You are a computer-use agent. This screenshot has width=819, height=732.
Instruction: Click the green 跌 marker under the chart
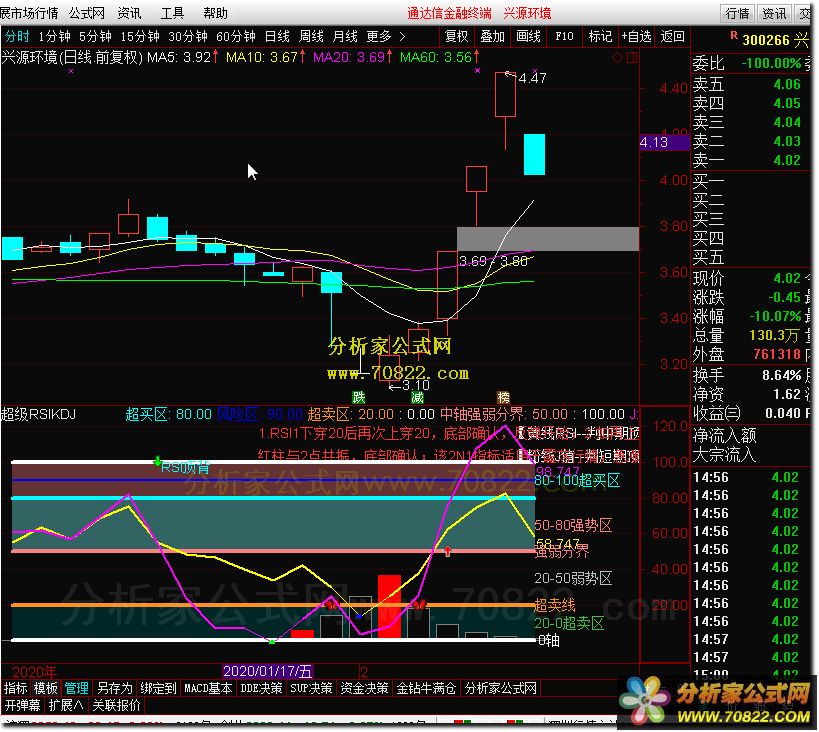[358, 398]
